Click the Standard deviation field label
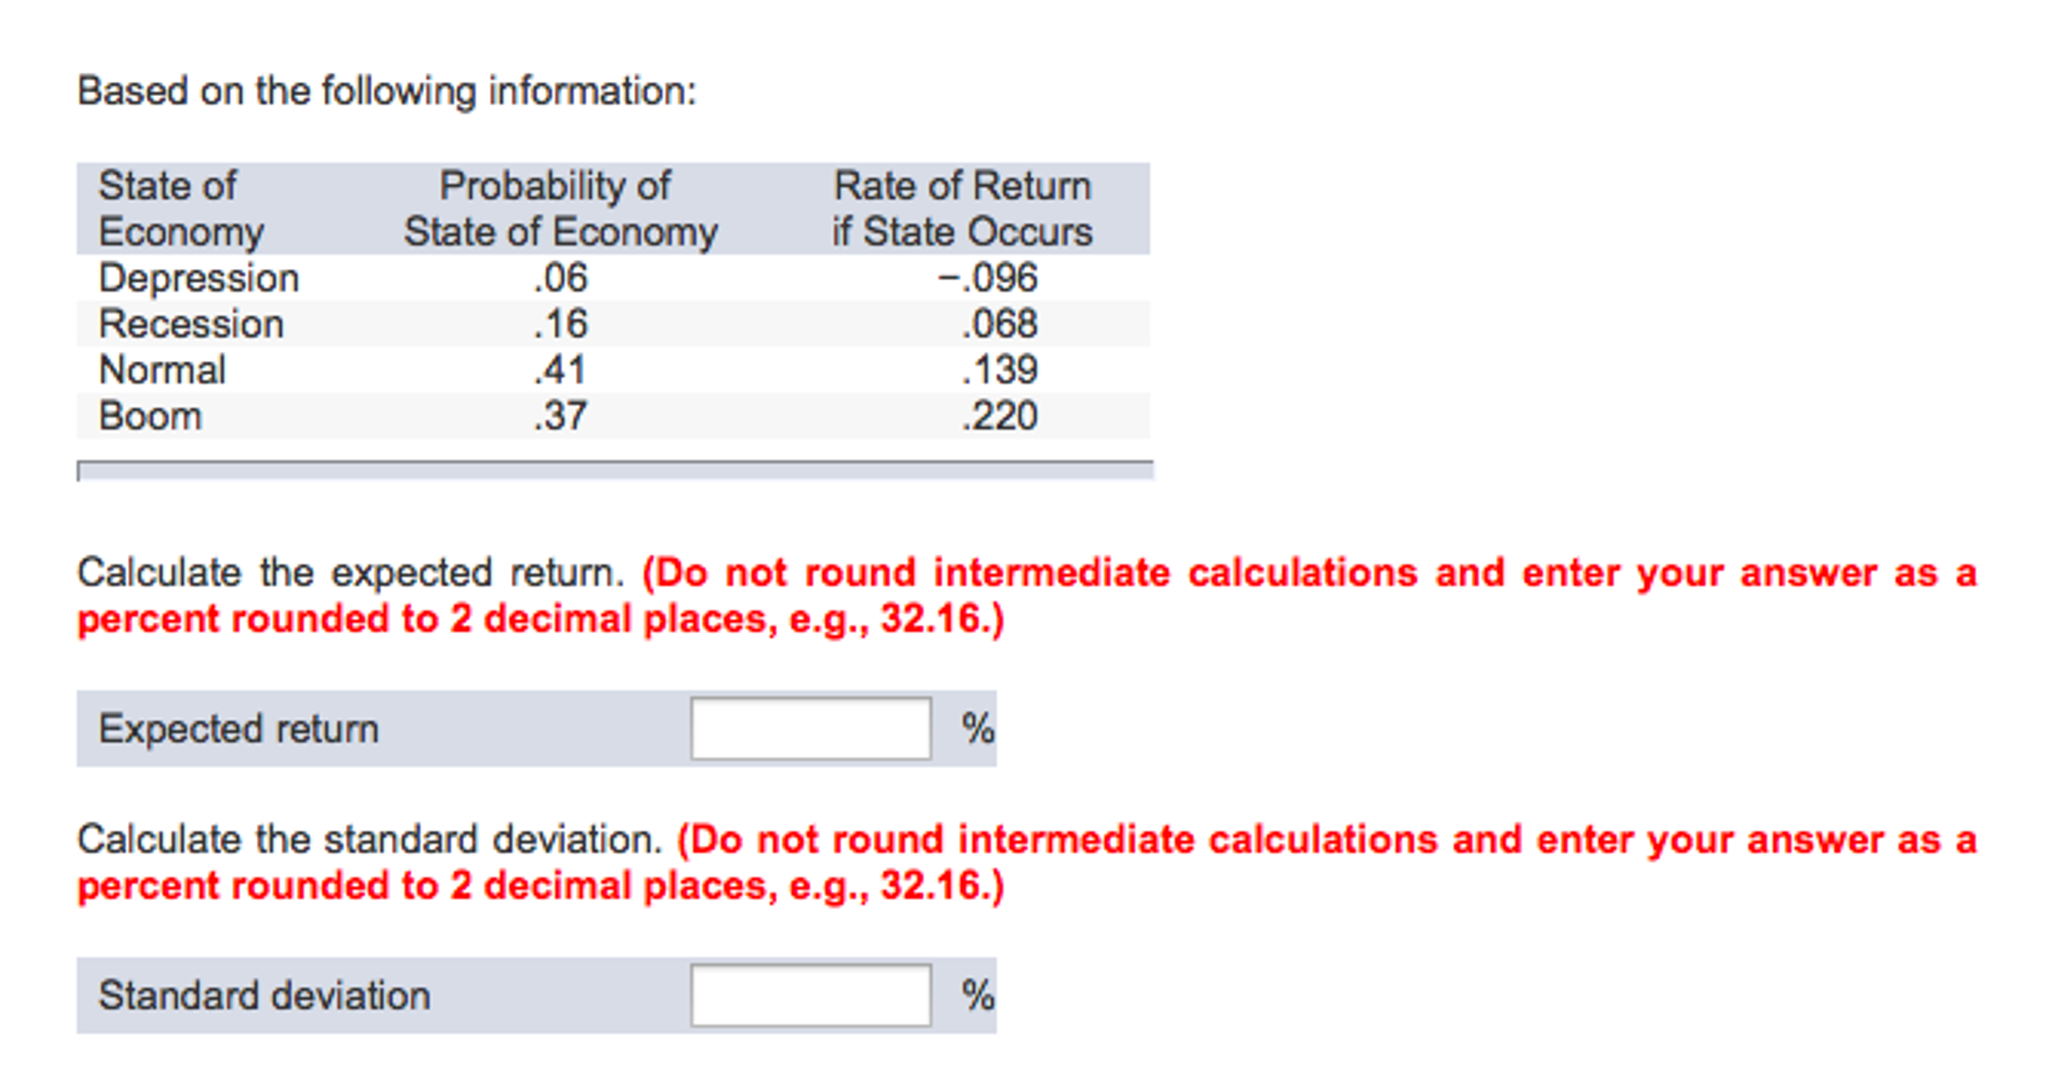Viewport: 2046px width, 1086px height. coord(264,995)
